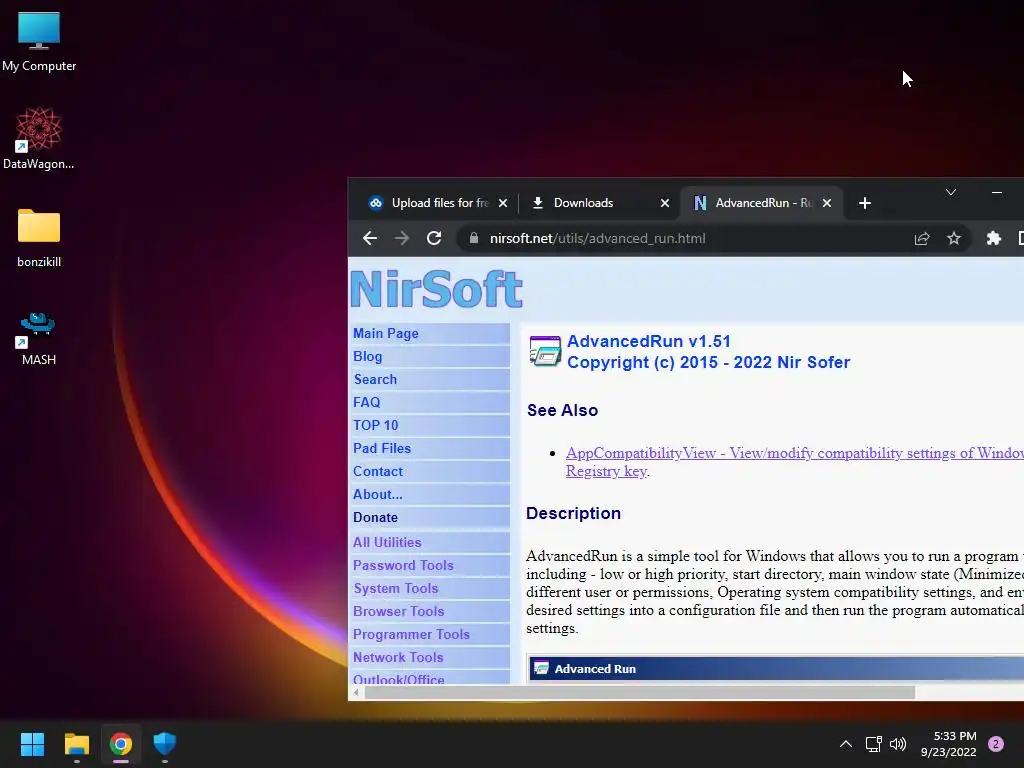Open Chrome tab search dropdown arrow
1024x768 pixels.
tap(951, 192)
